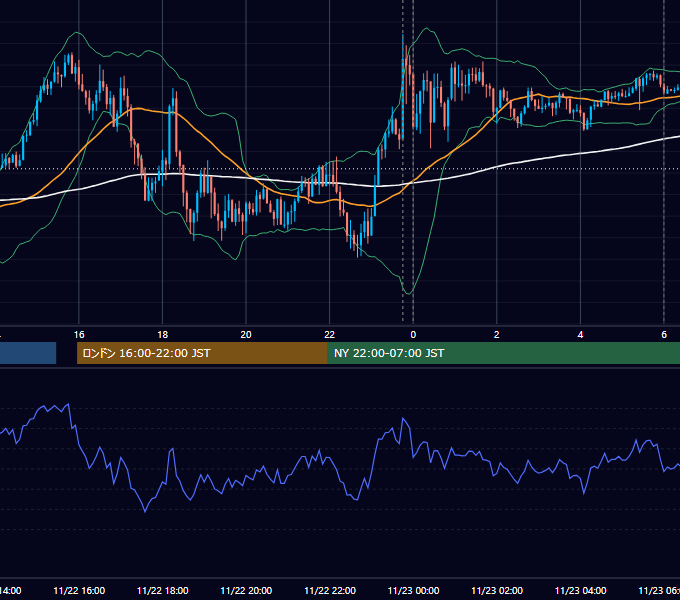Click the 11/22 16:00 time label
The image size is (680, 600).
(x=79, y=590)
